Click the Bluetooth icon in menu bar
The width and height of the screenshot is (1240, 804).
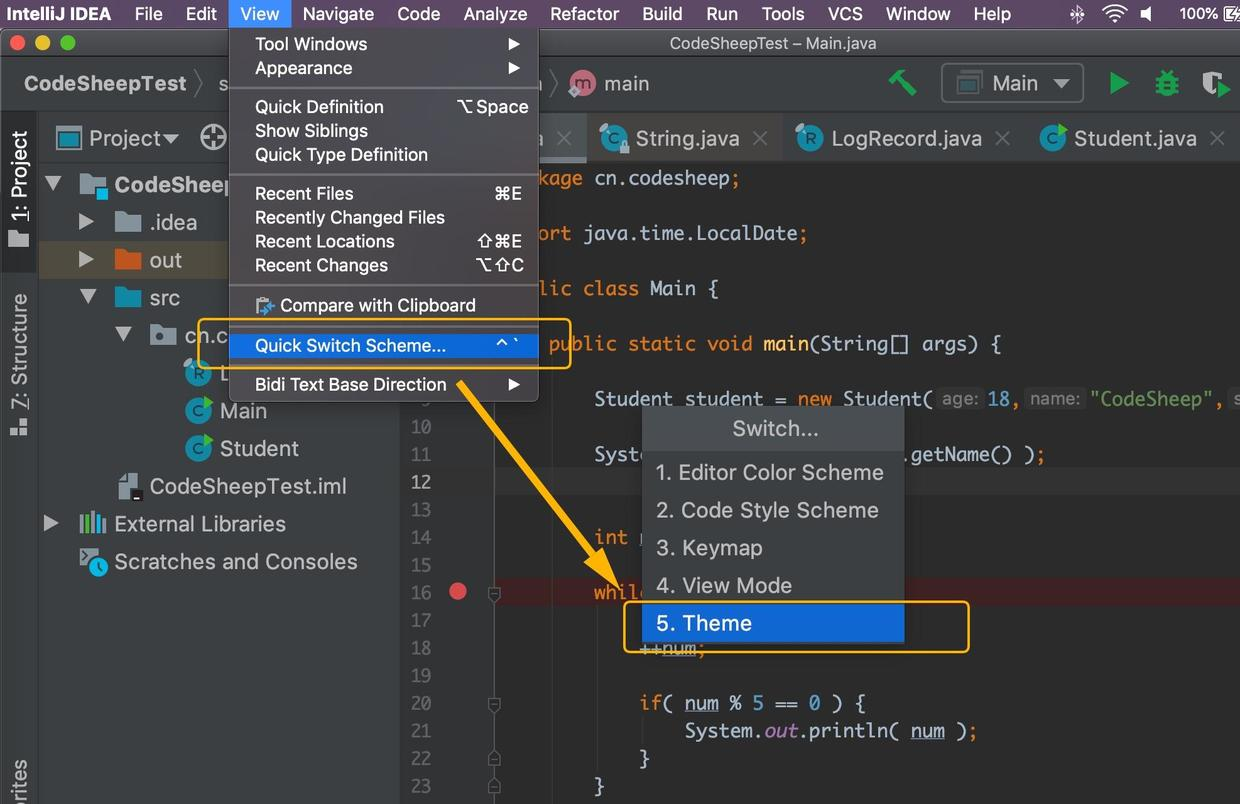pyautogui.click(x=1077, y=14)
